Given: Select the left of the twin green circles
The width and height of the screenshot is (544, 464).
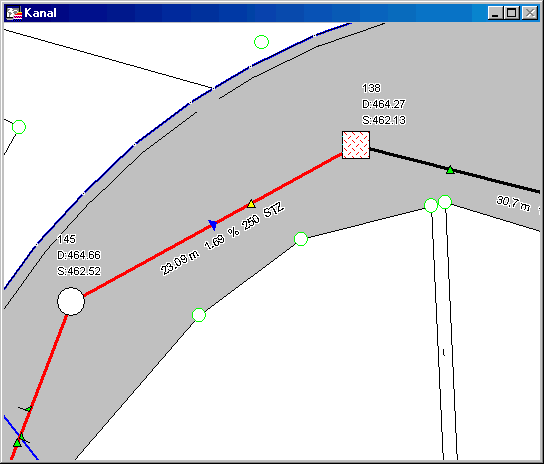Looking at the screenshot, I should pos(431,205).
